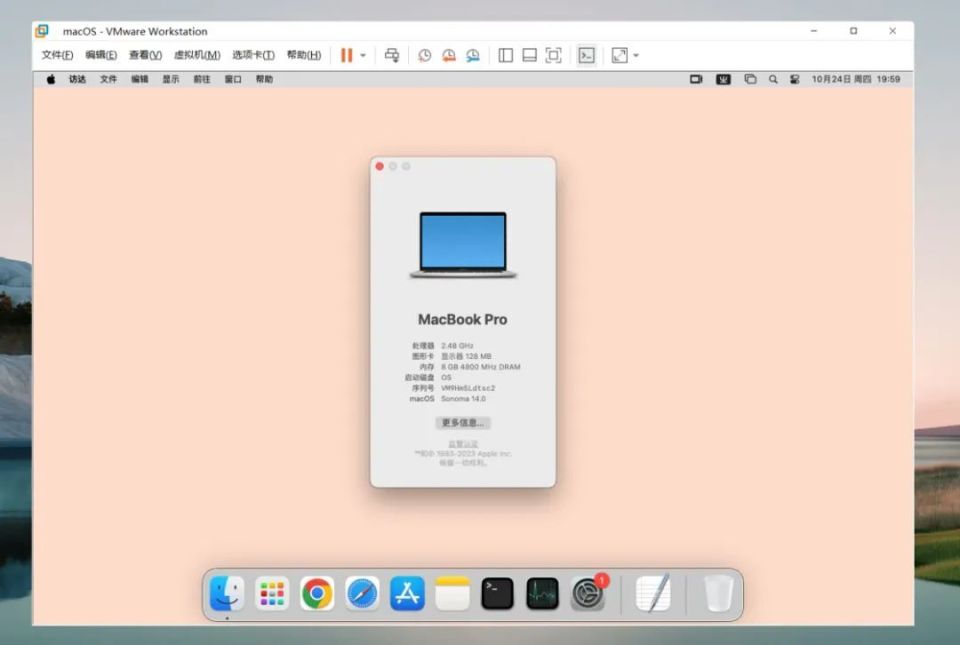Enter full screen mode for the VM

tap(553, 55)
